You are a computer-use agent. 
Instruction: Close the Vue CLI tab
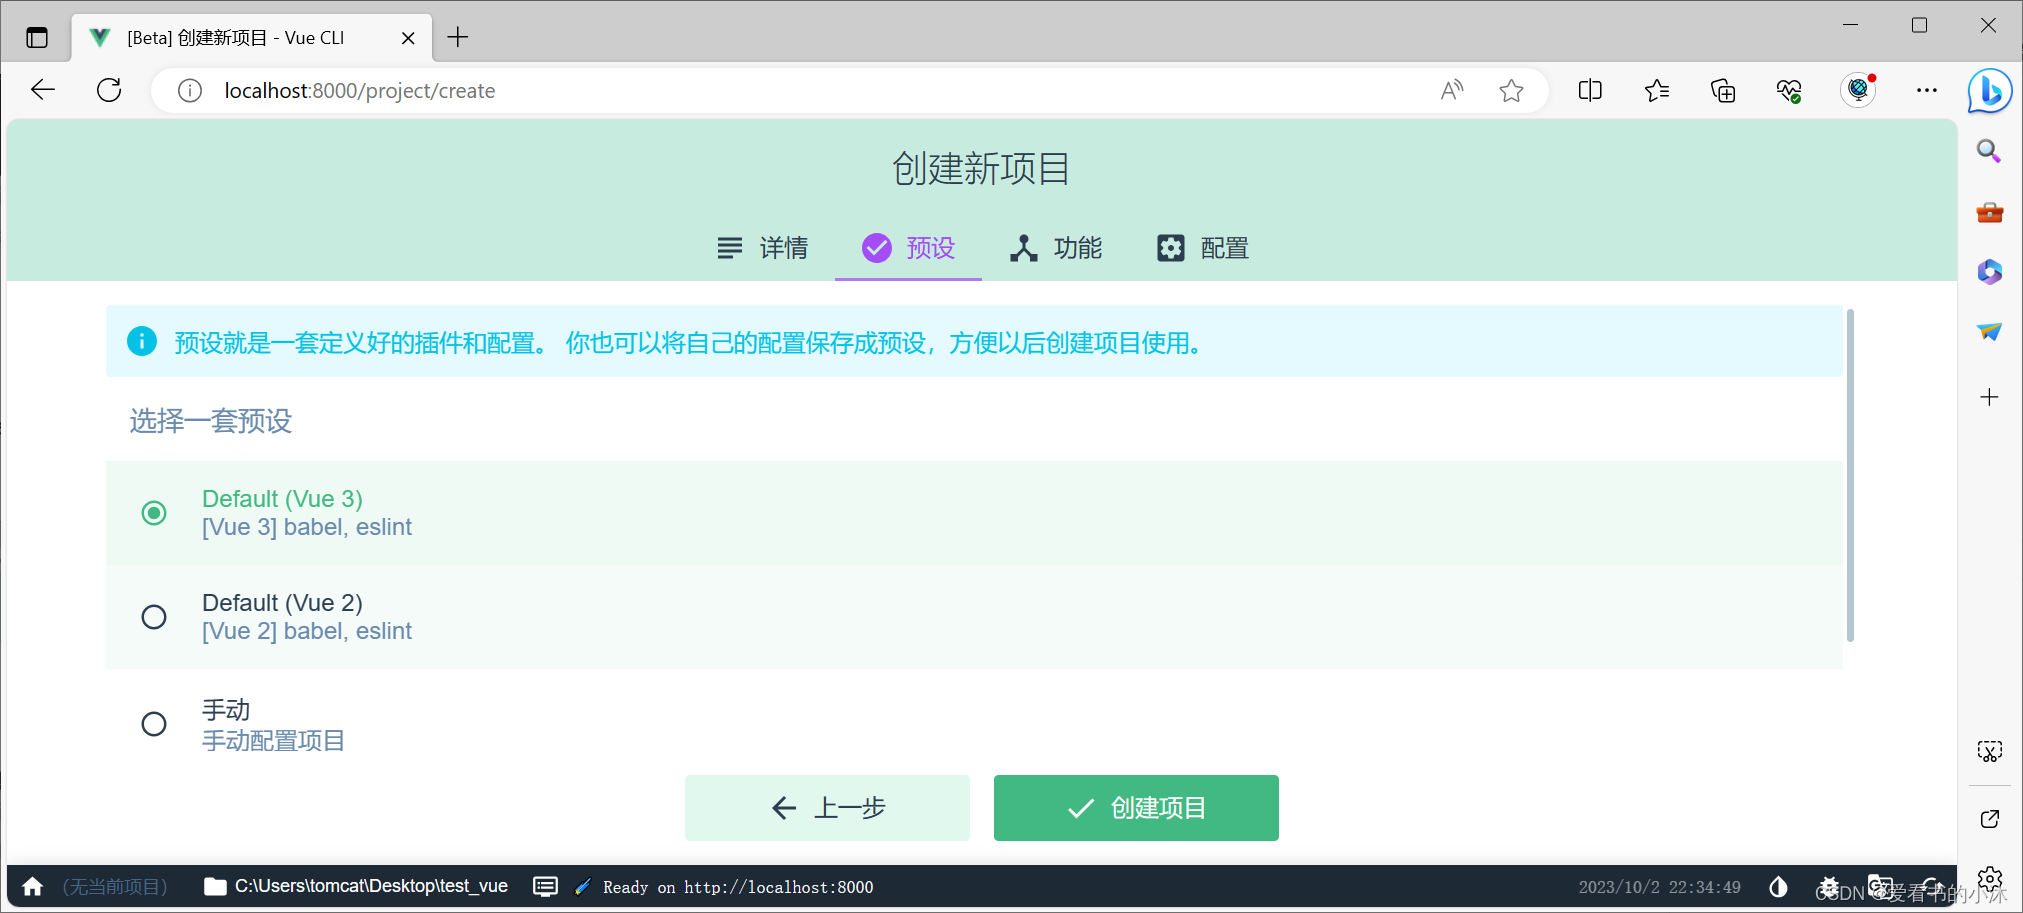tap(408, 38)
